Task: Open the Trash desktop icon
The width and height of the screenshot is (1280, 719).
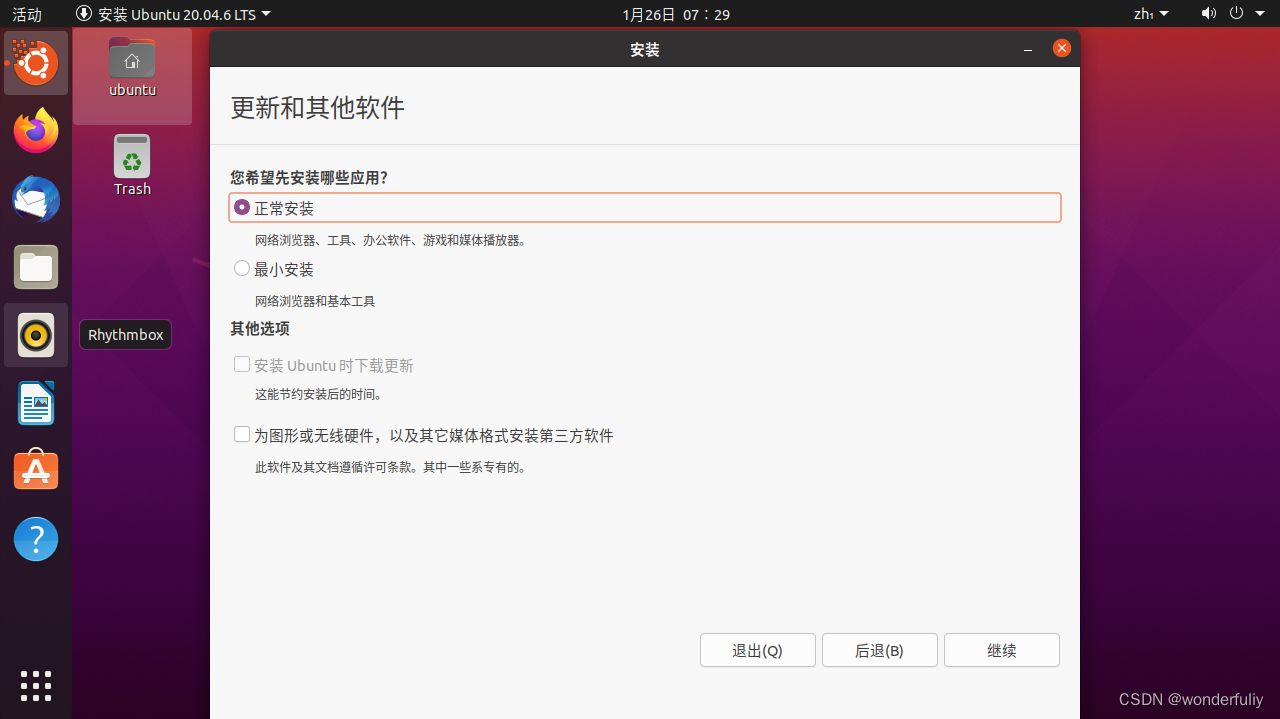Action: point(132,165)
